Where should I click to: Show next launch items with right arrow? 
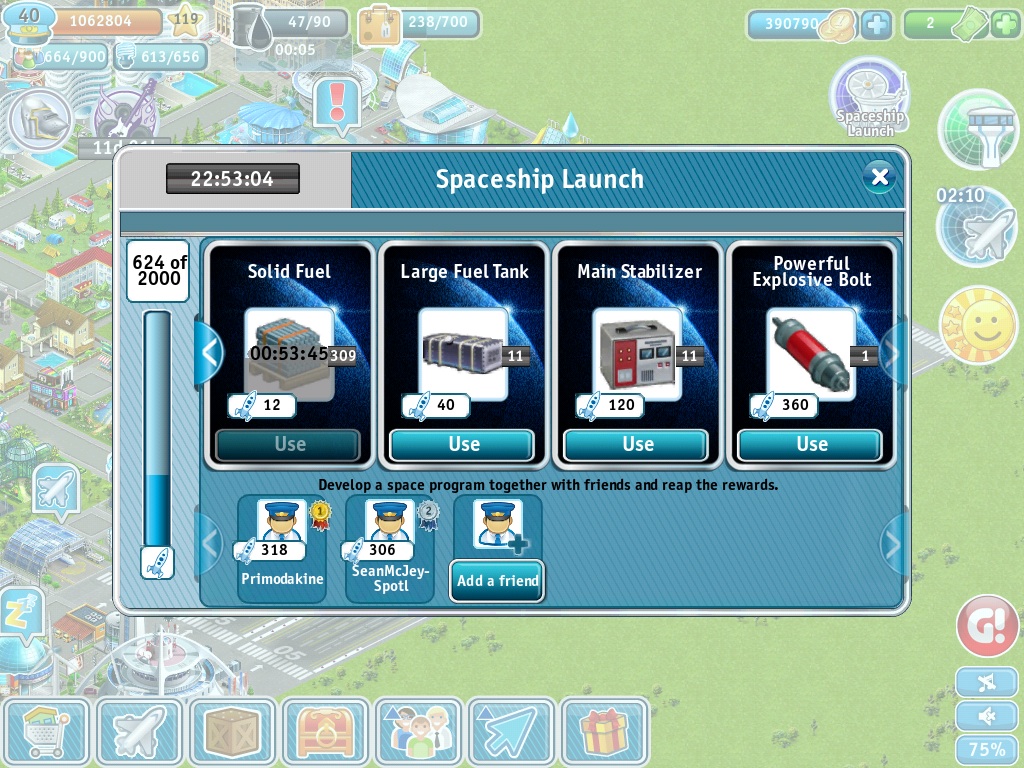[893, 353]
